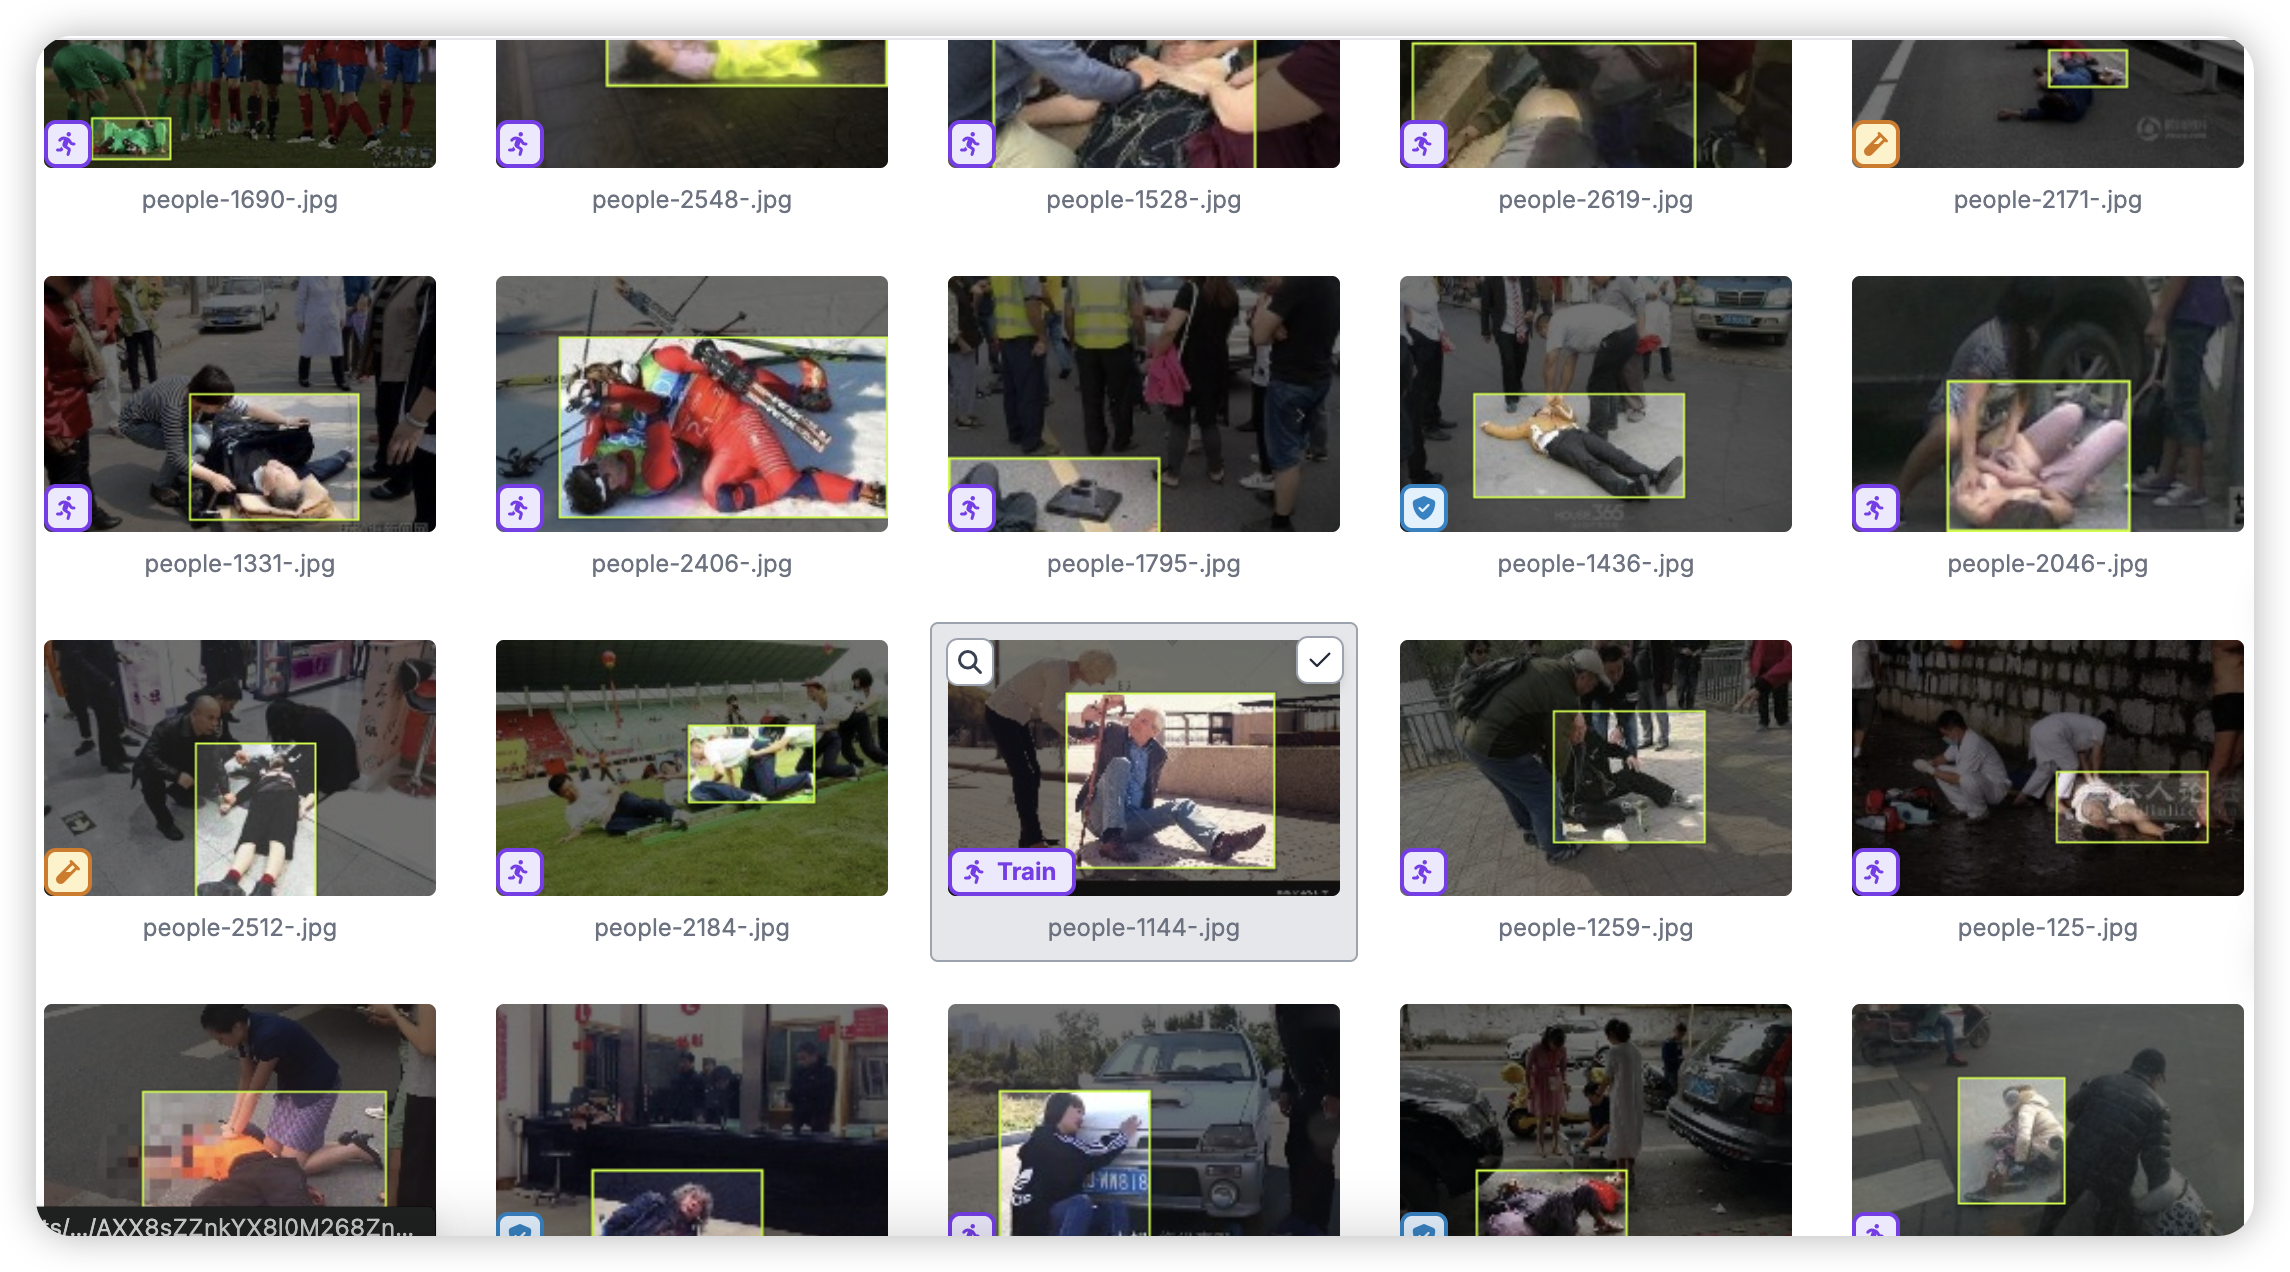
Task: Open the magnifier preview on people-1144-.jpg
Action: coord(970,661)
